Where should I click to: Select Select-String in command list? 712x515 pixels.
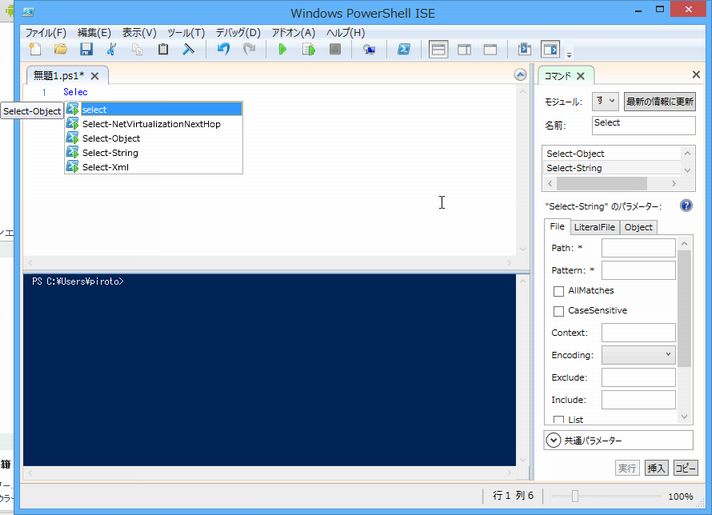[x=612, y=168]
